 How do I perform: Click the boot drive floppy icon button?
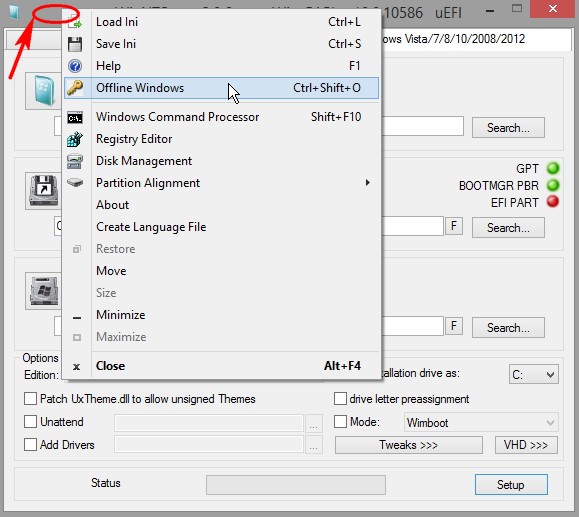pyautogui.click(x=44, y=191)
